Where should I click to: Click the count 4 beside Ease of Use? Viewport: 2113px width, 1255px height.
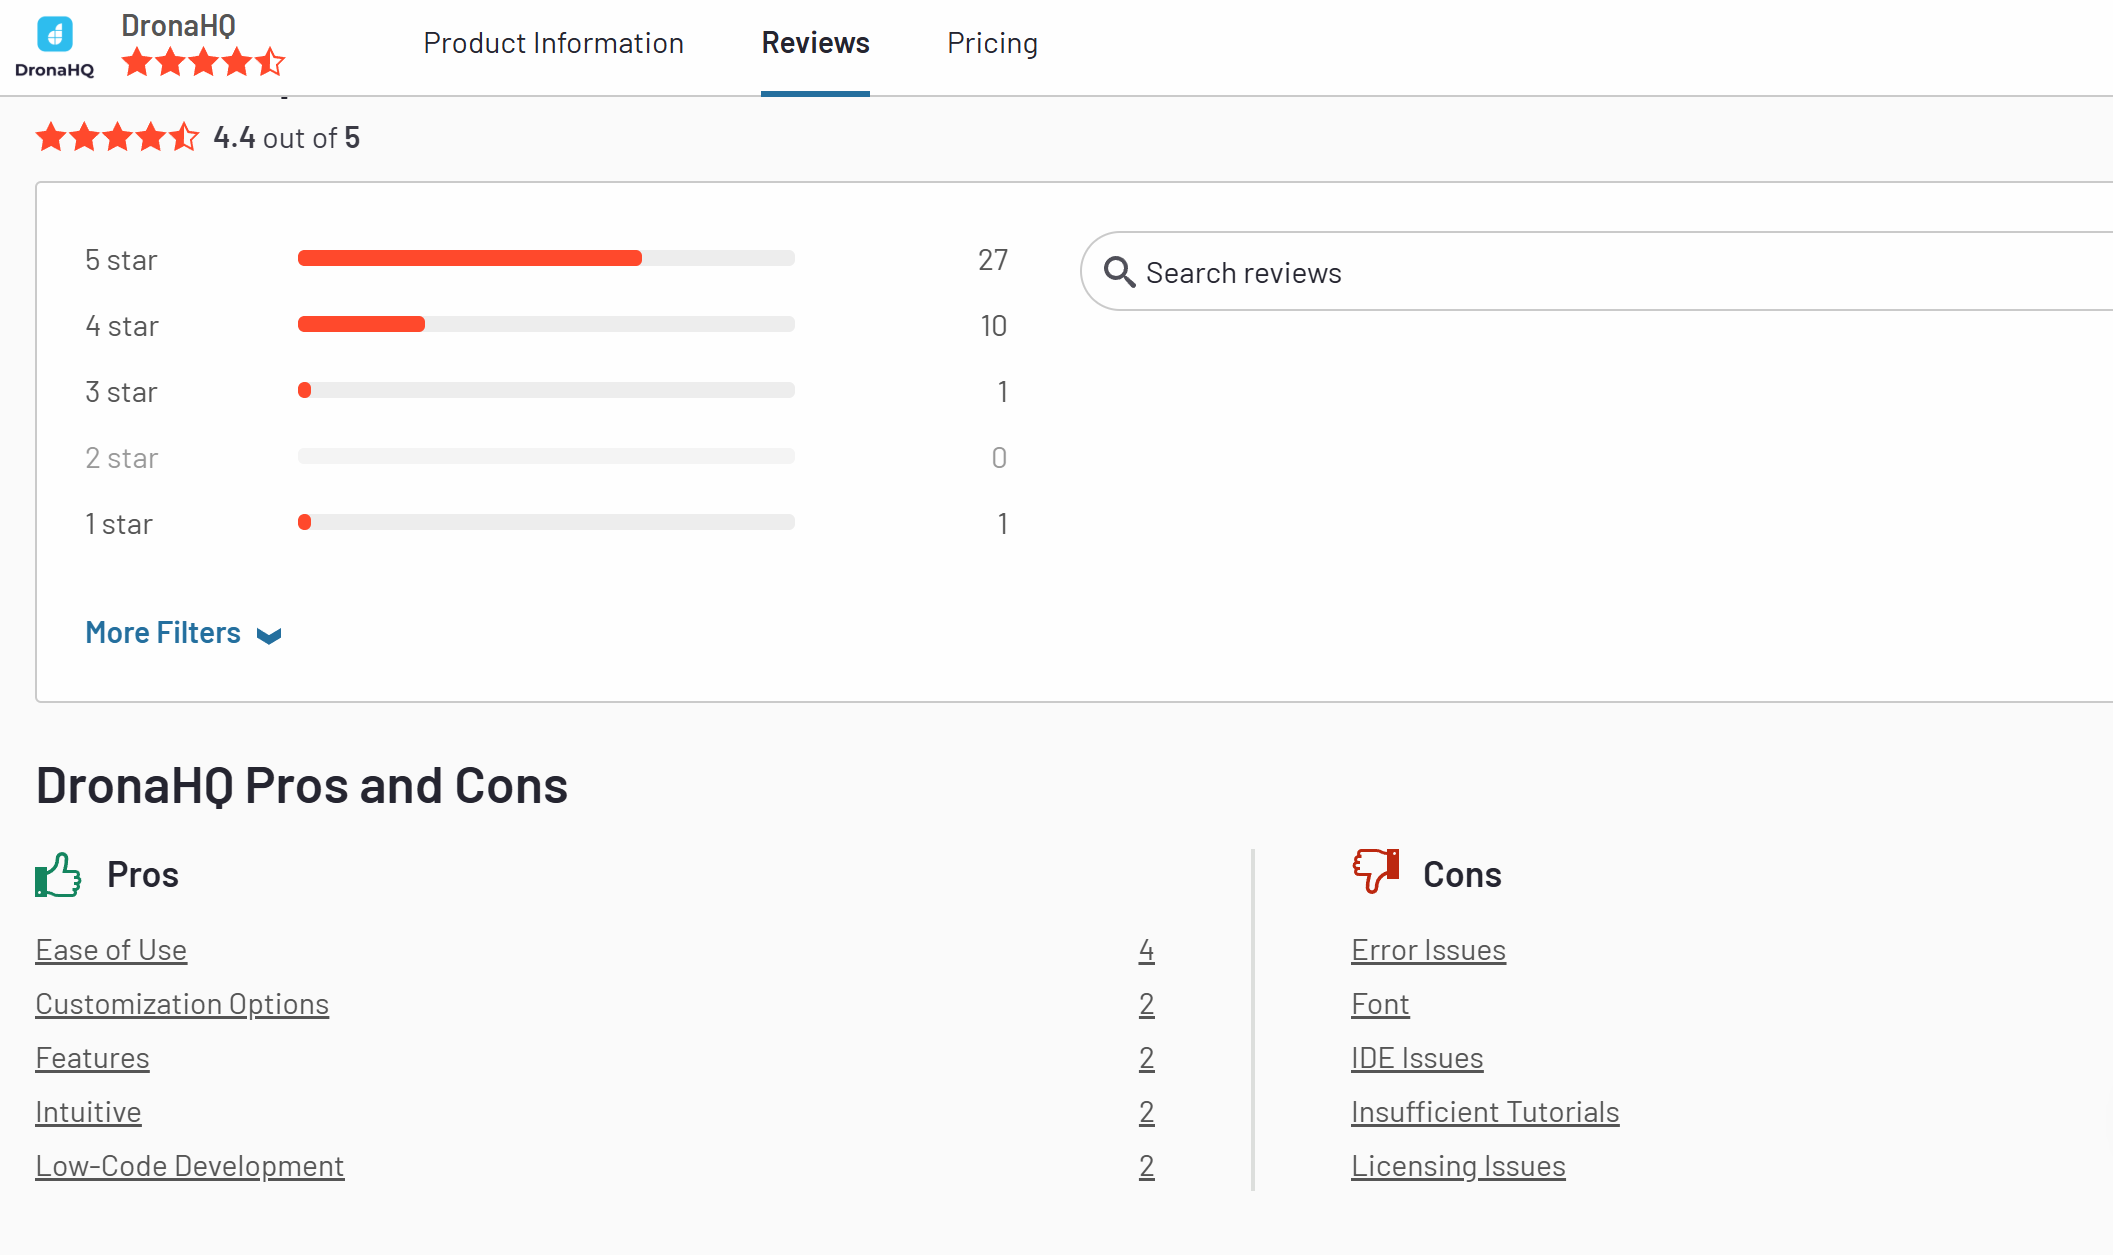(x=1146, y=950)
